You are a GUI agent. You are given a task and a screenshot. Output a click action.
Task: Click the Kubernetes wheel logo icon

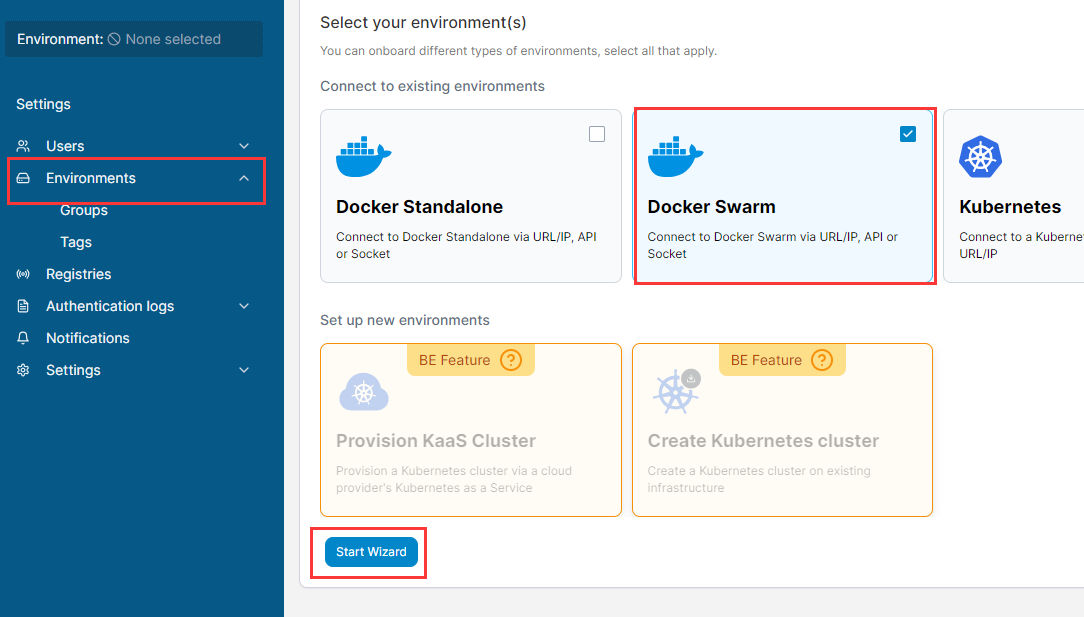pyautogui.click(x=980, y=157)
